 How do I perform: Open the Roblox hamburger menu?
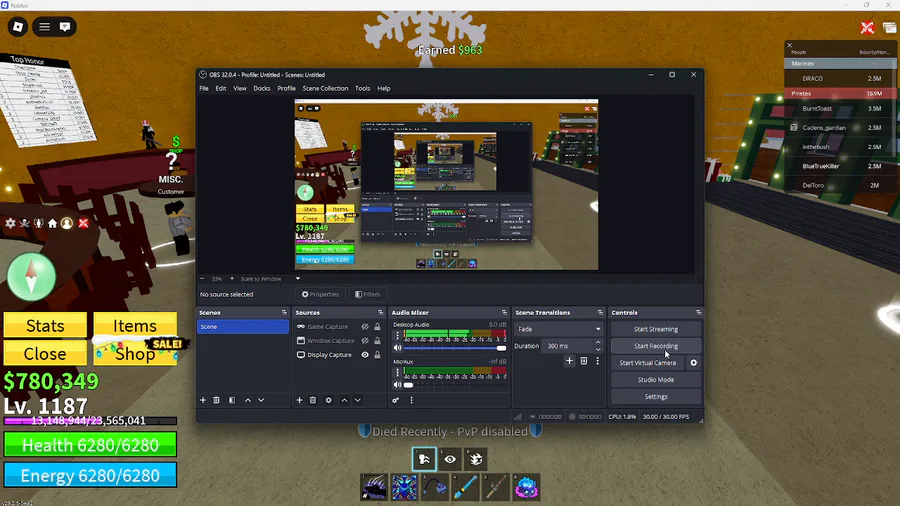[x=44, y=27]
